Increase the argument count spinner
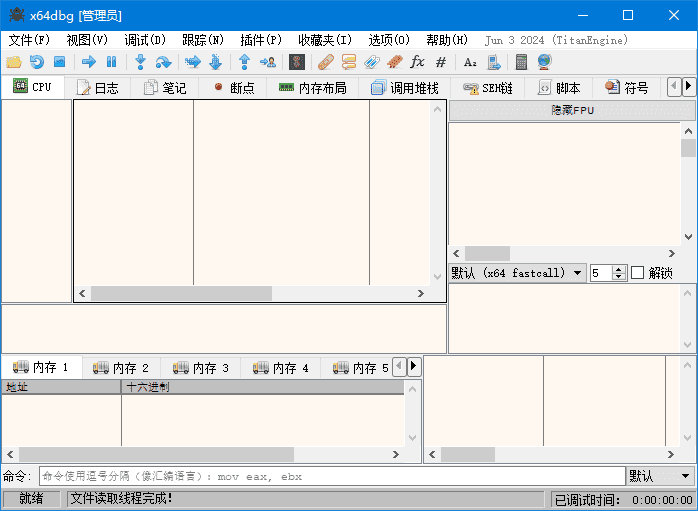 click(619, 269)
